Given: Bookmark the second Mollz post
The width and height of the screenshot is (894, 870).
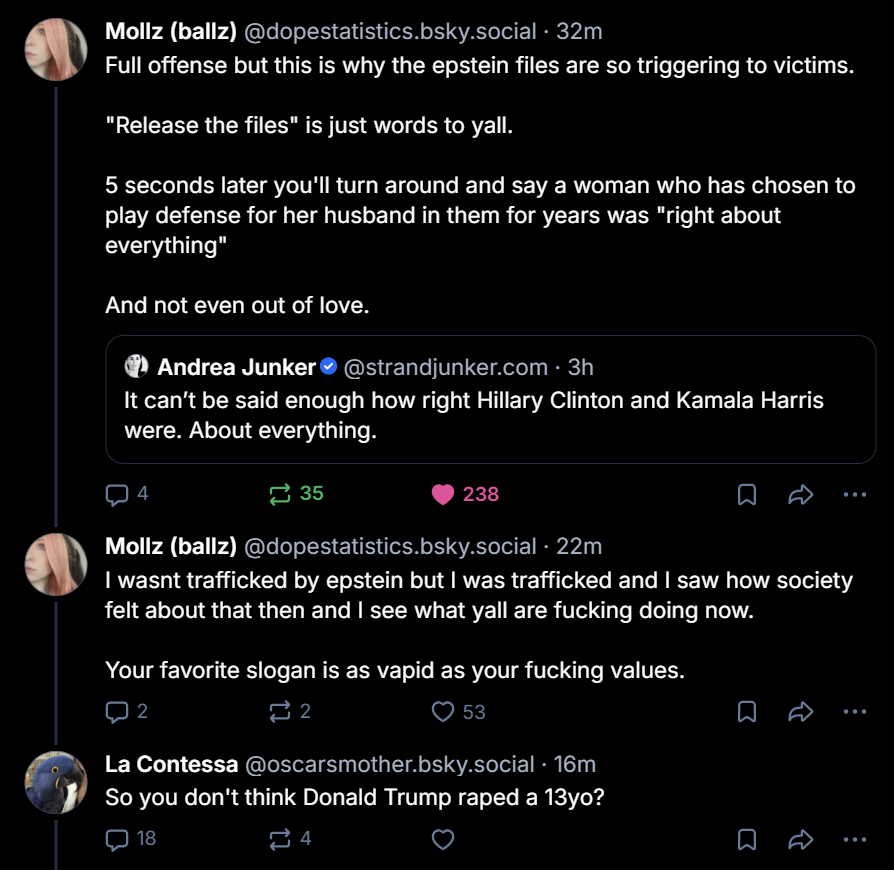Looking at the screenshot, I should click(x=746, y=711).
